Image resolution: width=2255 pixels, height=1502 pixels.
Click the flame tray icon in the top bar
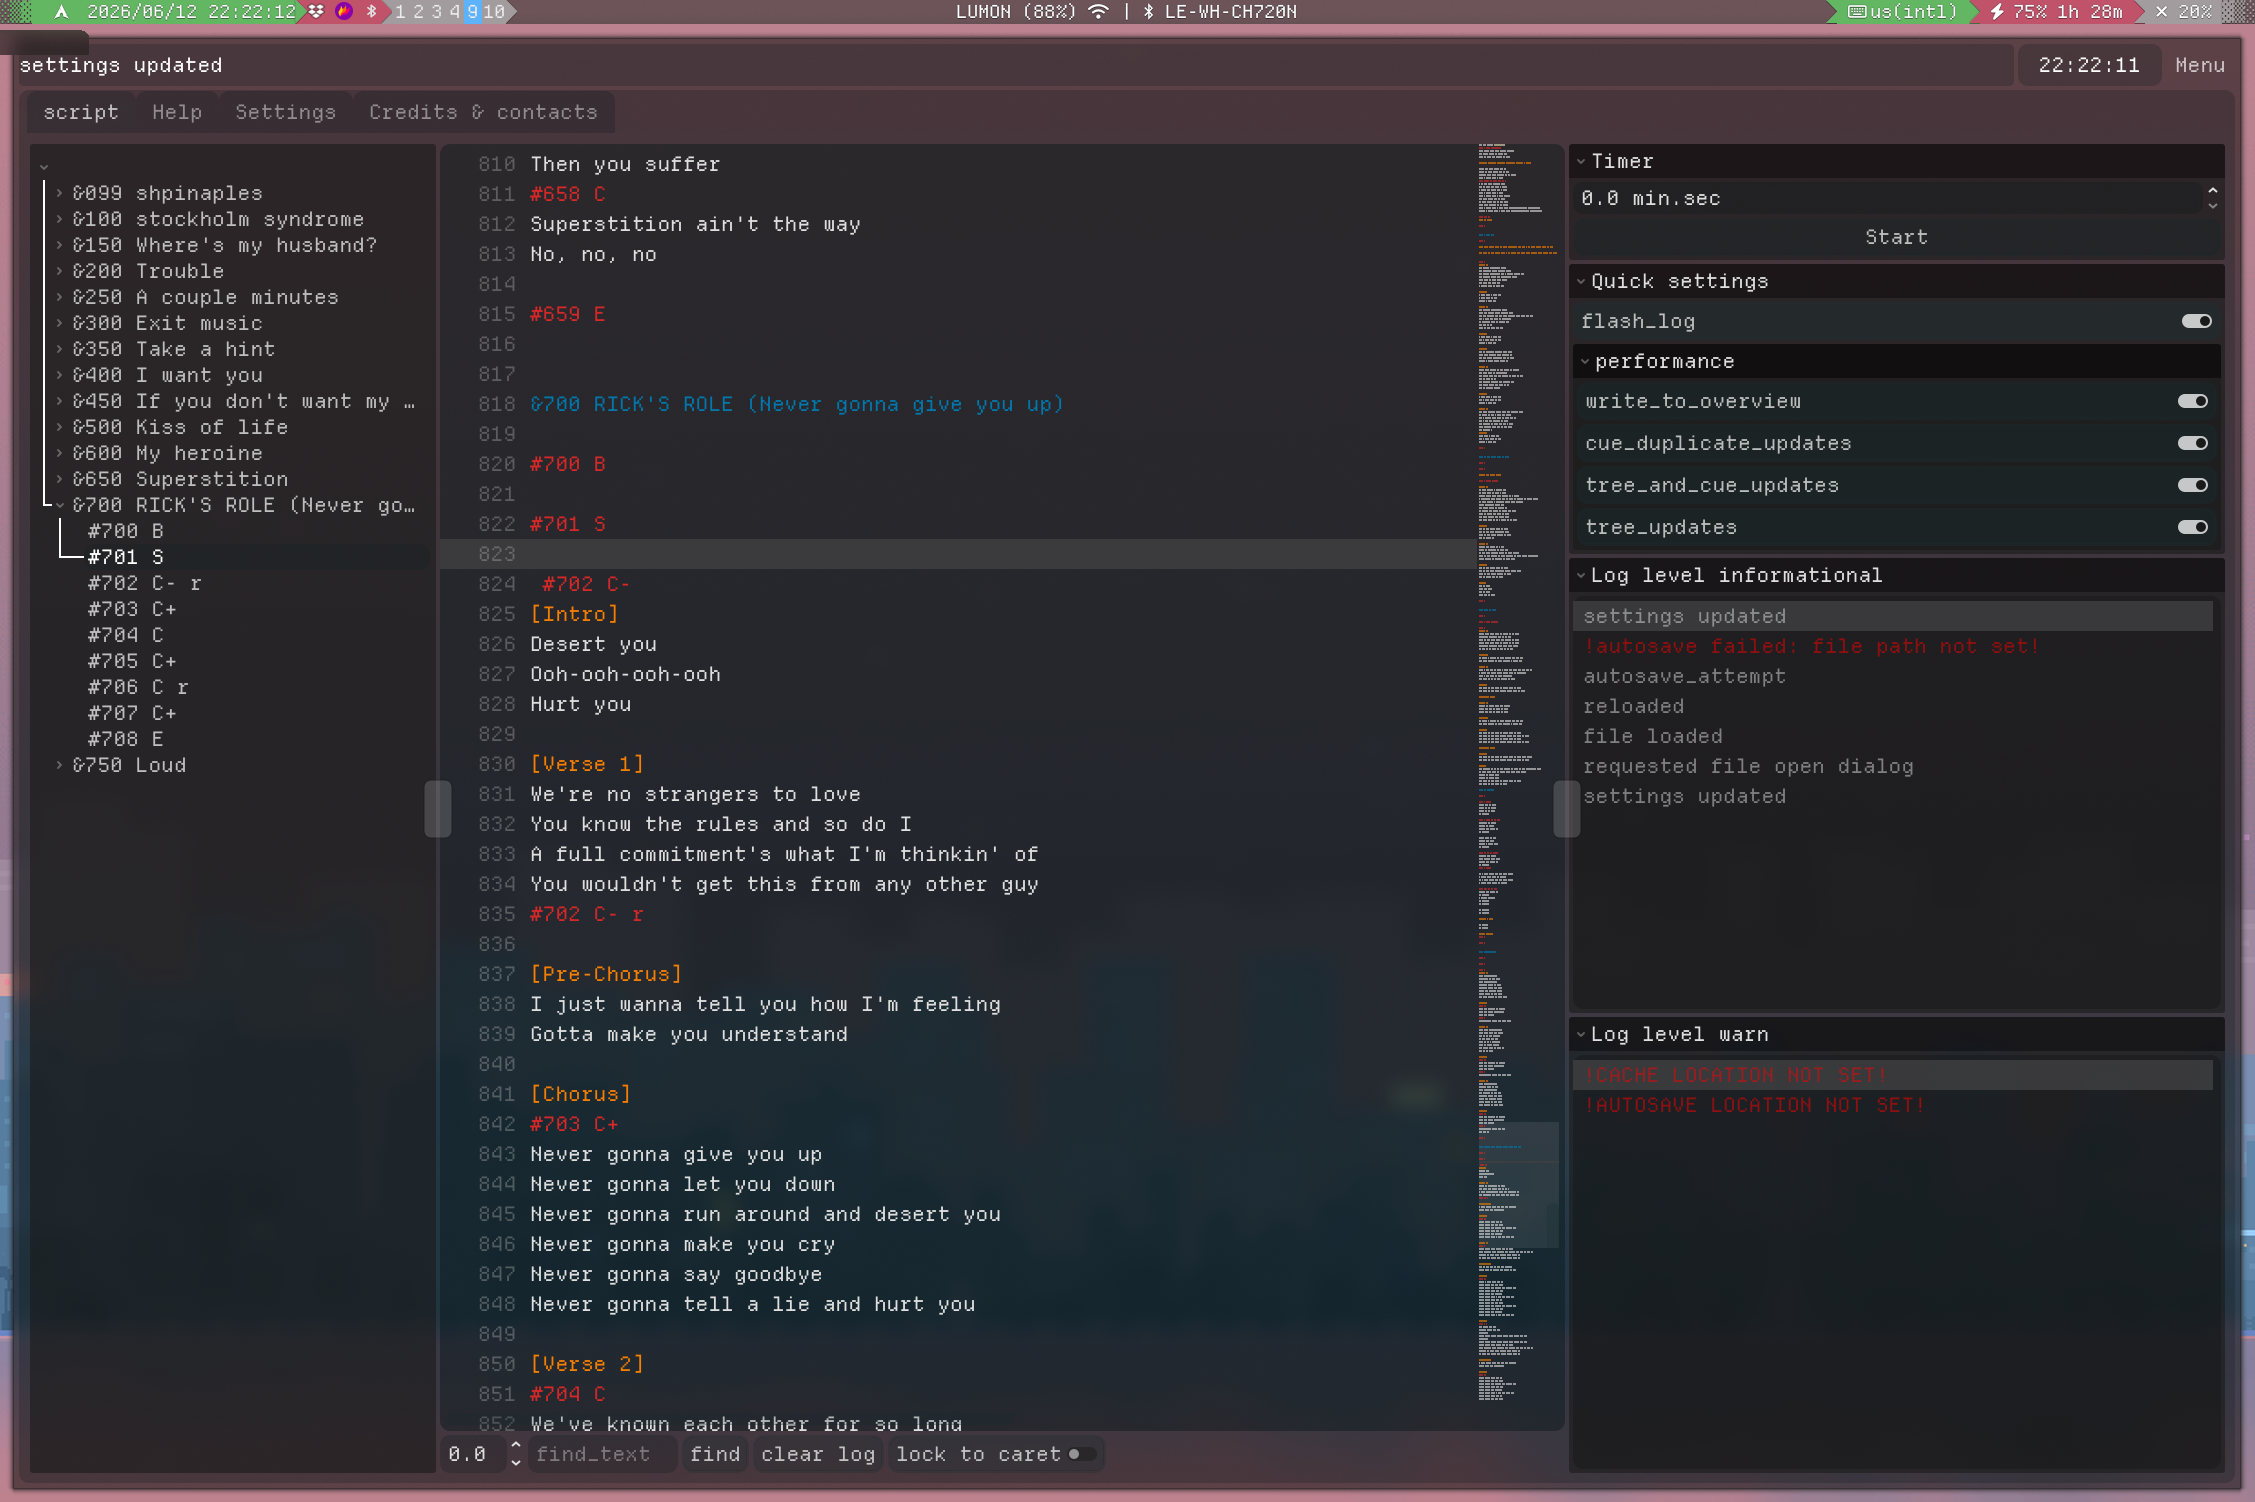pyautogui.click(x=344, y=12)
